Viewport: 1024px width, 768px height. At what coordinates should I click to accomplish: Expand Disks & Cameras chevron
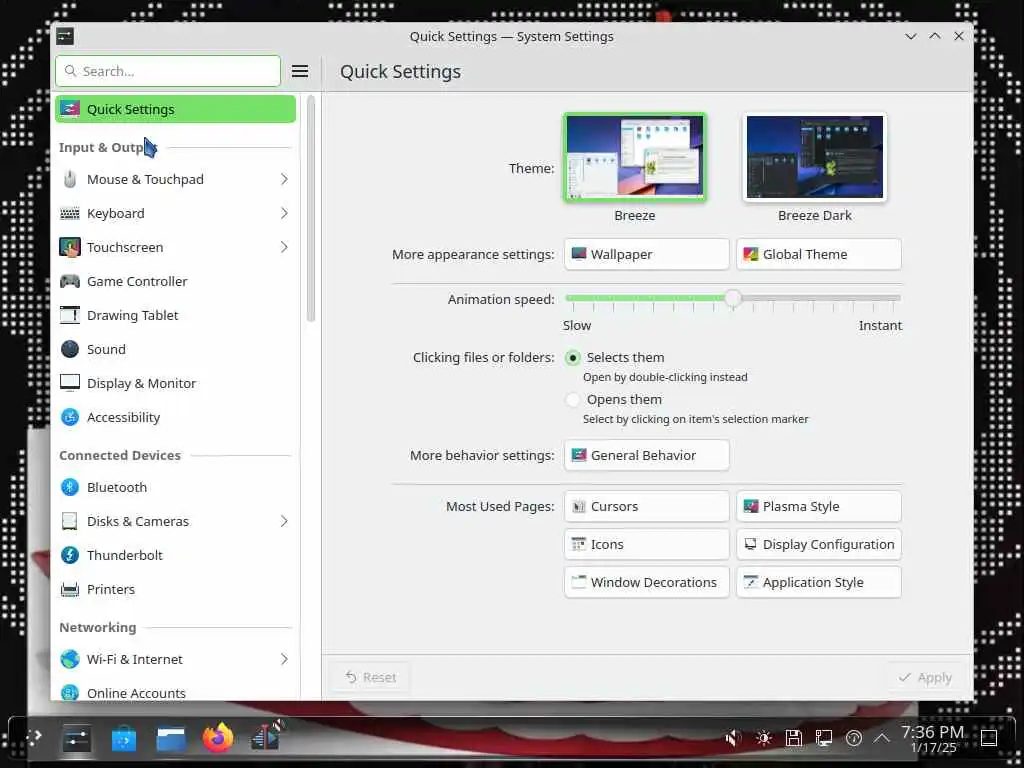[284, 521]
